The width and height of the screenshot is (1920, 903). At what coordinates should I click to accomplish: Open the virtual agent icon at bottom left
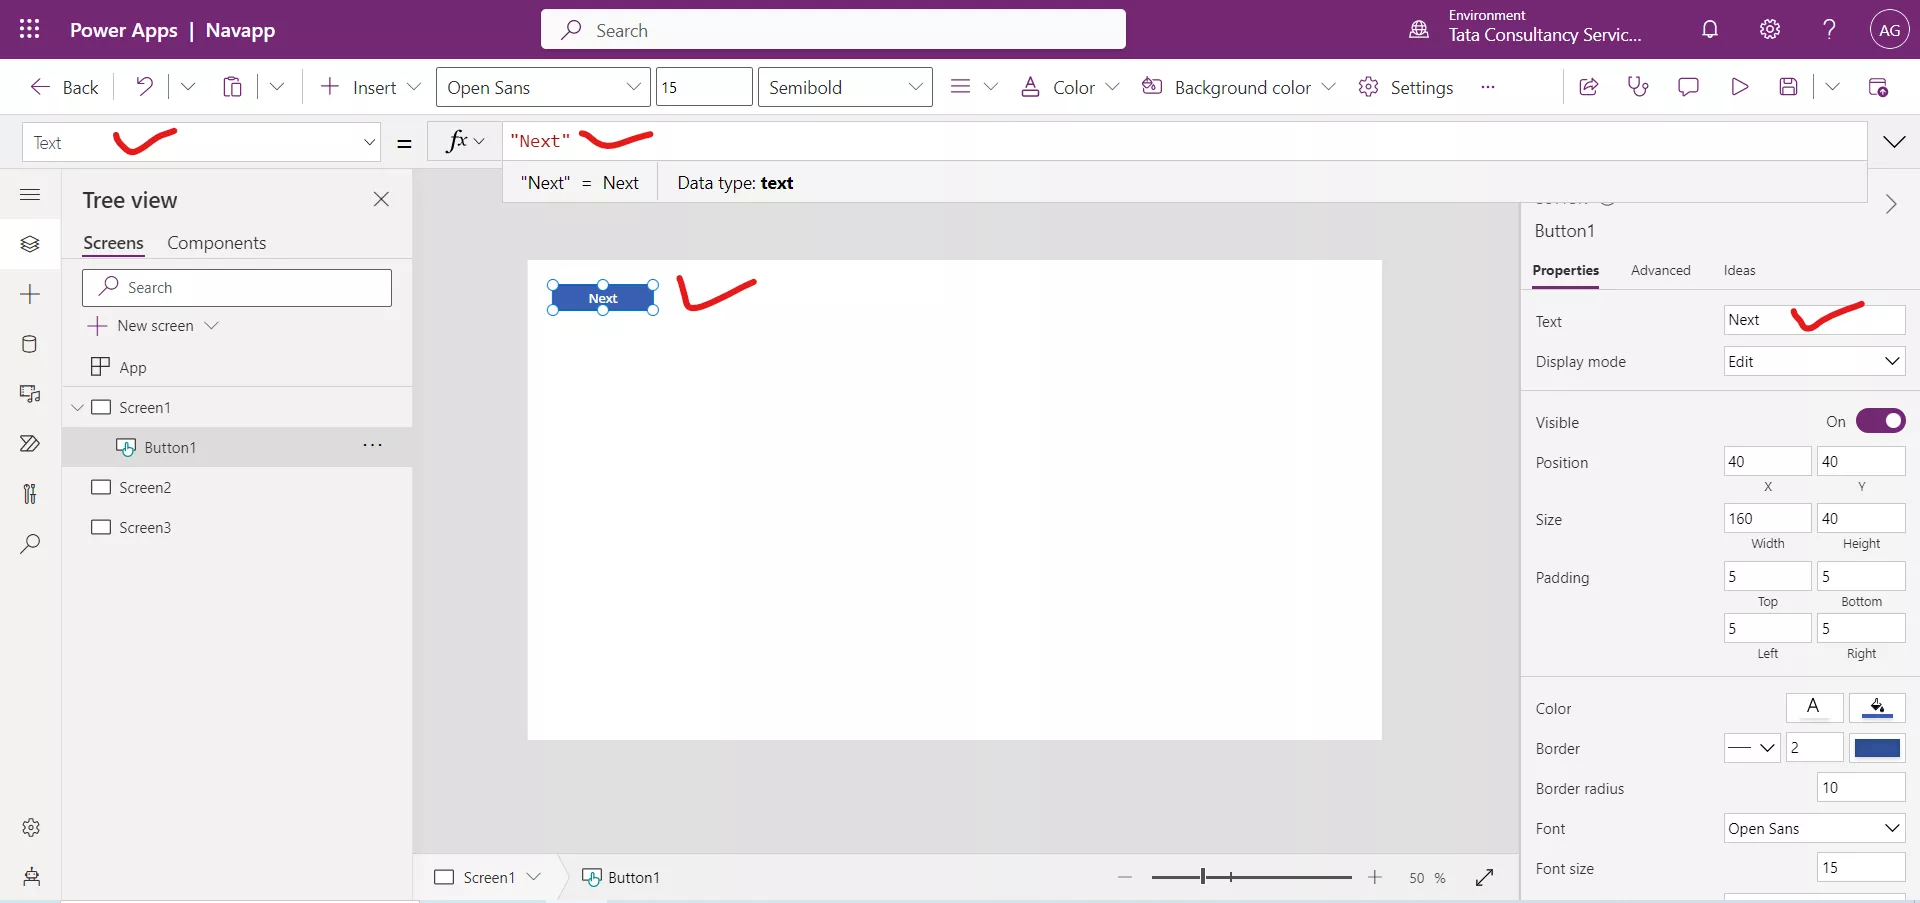pyautogui.click(x=31, y=877)
